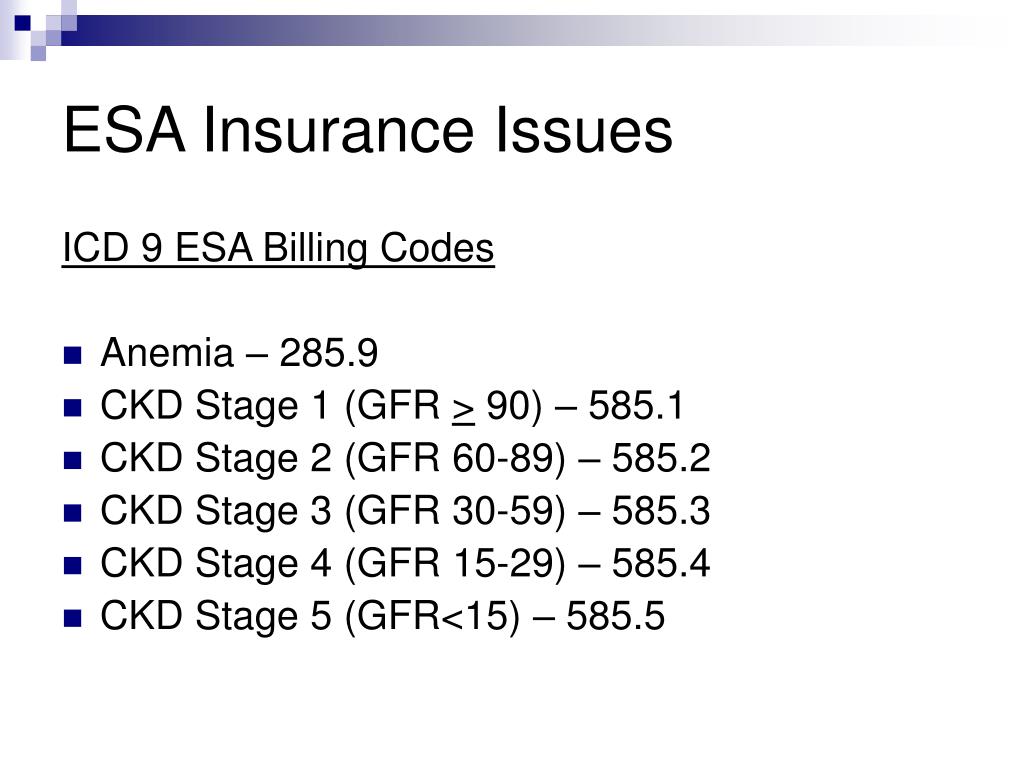
Task: Click the underlined ICD 9 ESA Billing Codes heading
Action: (278, 249)
